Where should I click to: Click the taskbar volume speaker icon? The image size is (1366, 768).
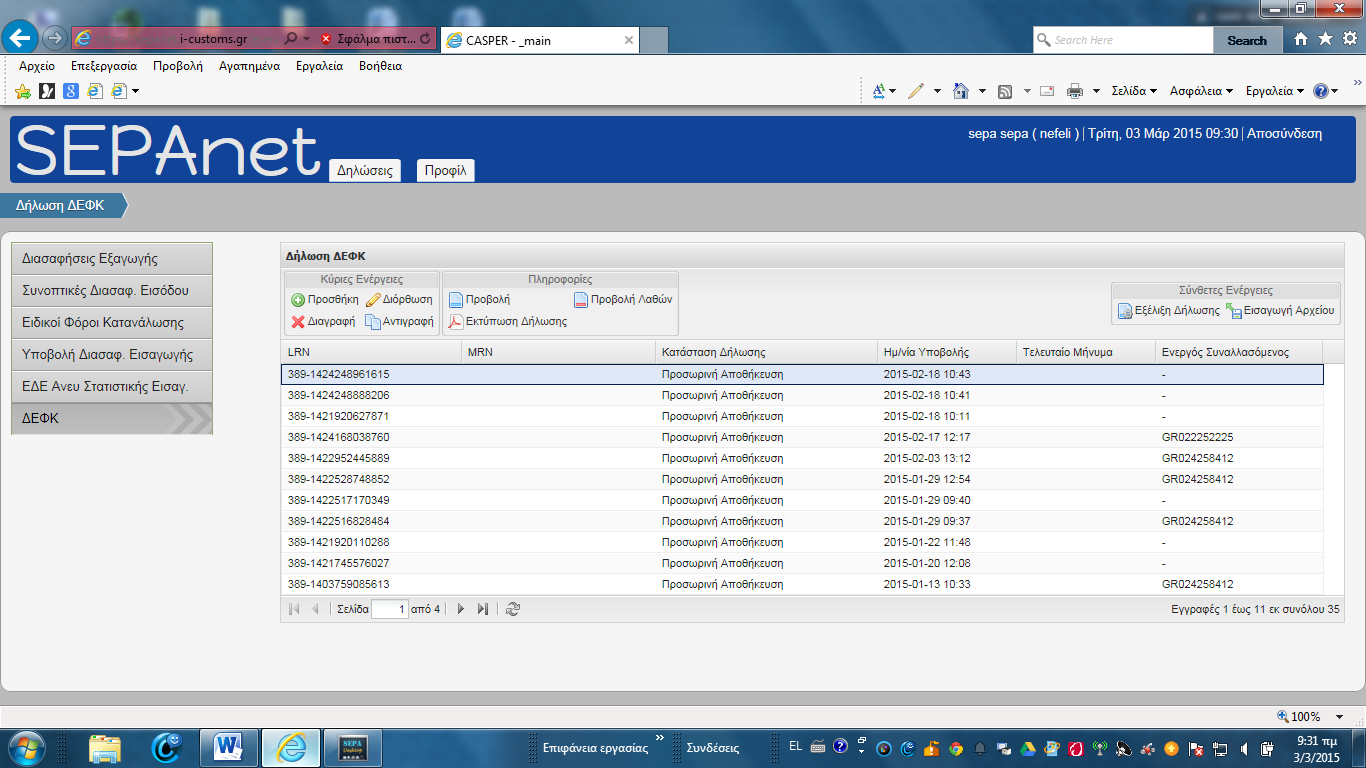pyautogui.click(x=1244, y=748)
